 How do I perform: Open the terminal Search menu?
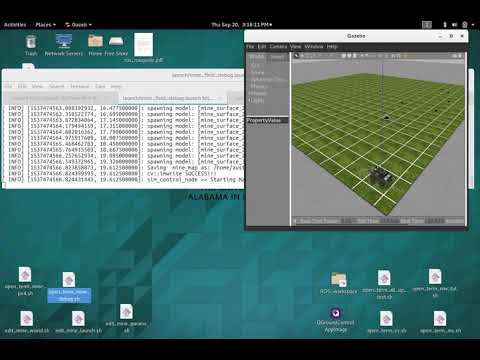[56, 86]
